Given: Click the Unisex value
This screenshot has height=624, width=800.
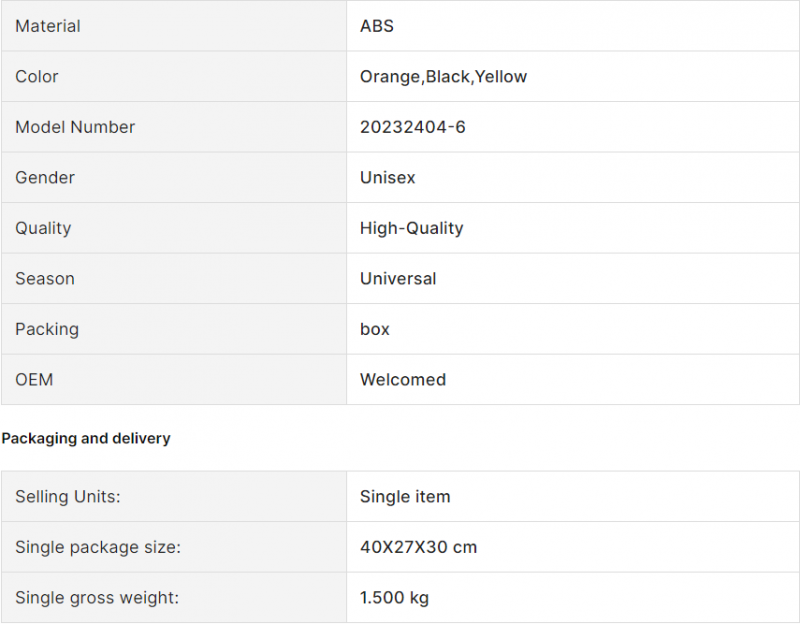Looking at the screenshot, I should click(x=387, y=178).
